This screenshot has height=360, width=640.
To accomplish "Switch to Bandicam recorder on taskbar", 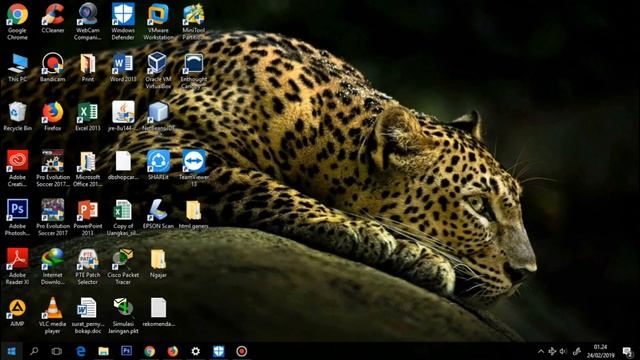I will point(242,351).
